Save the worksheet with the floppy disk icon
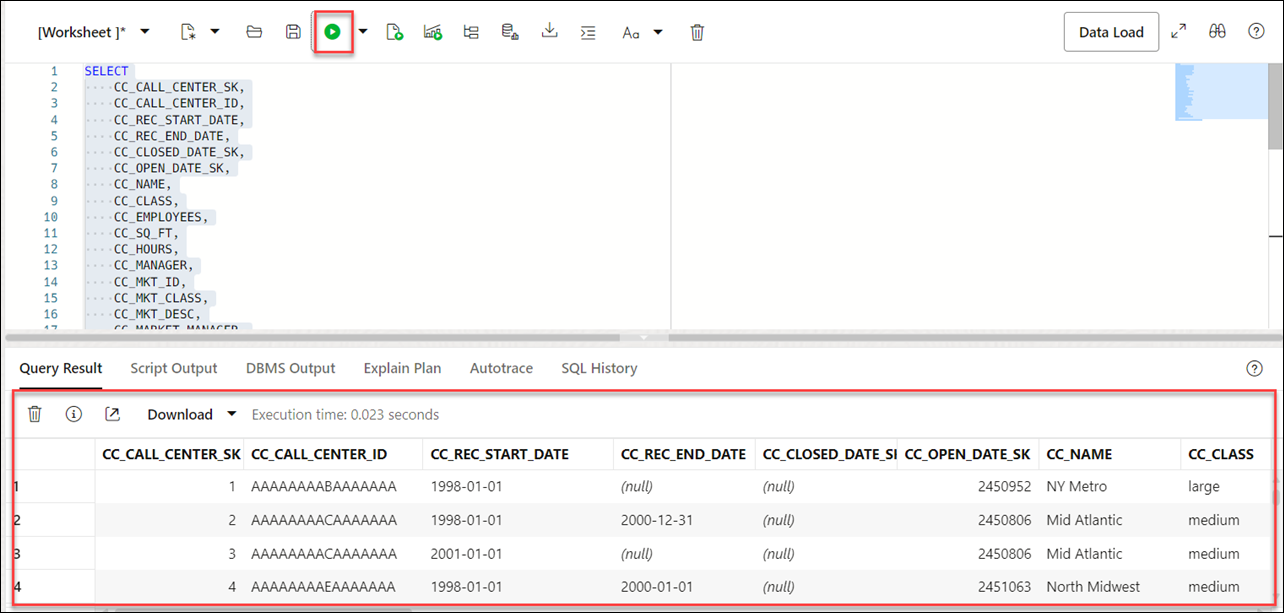Screen dimensions: 1284x613 click(293, 32)
